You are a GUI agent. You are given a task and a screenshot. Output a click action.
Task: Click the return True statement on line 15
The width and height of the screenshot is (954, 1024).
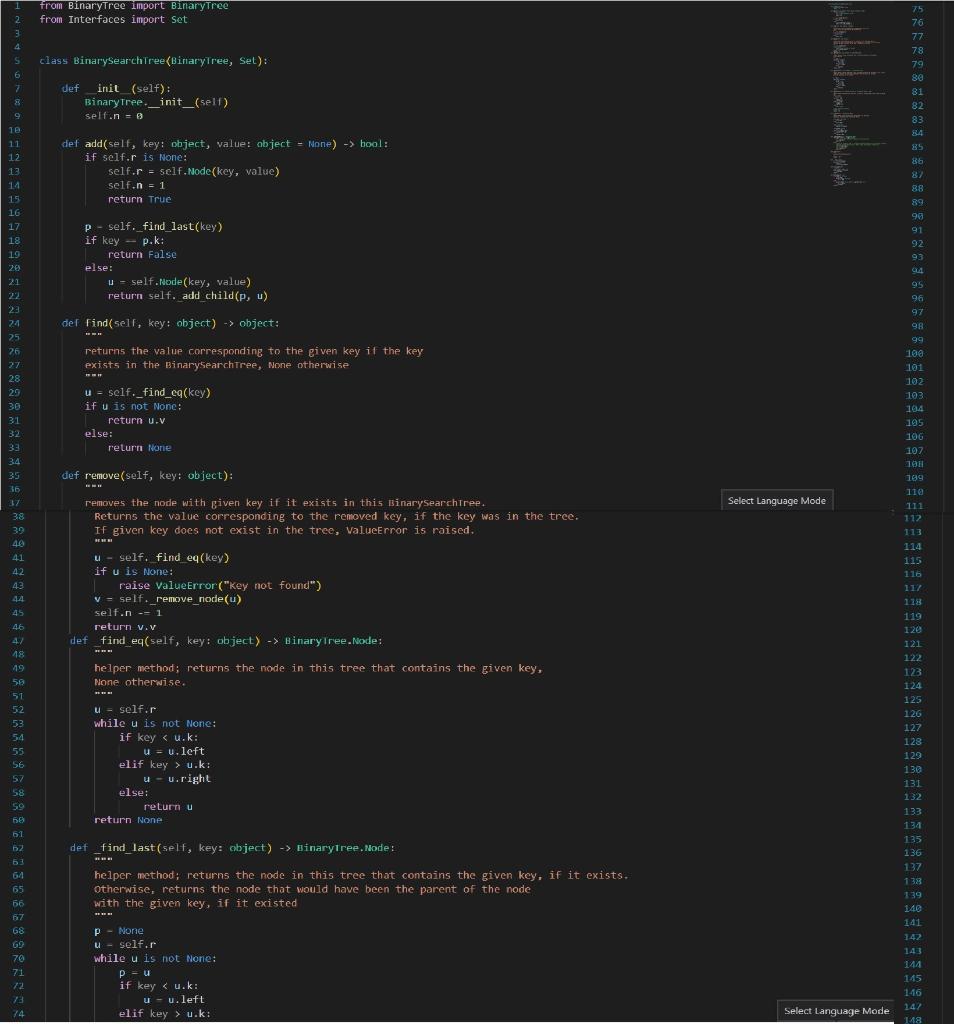coord(141,198)
